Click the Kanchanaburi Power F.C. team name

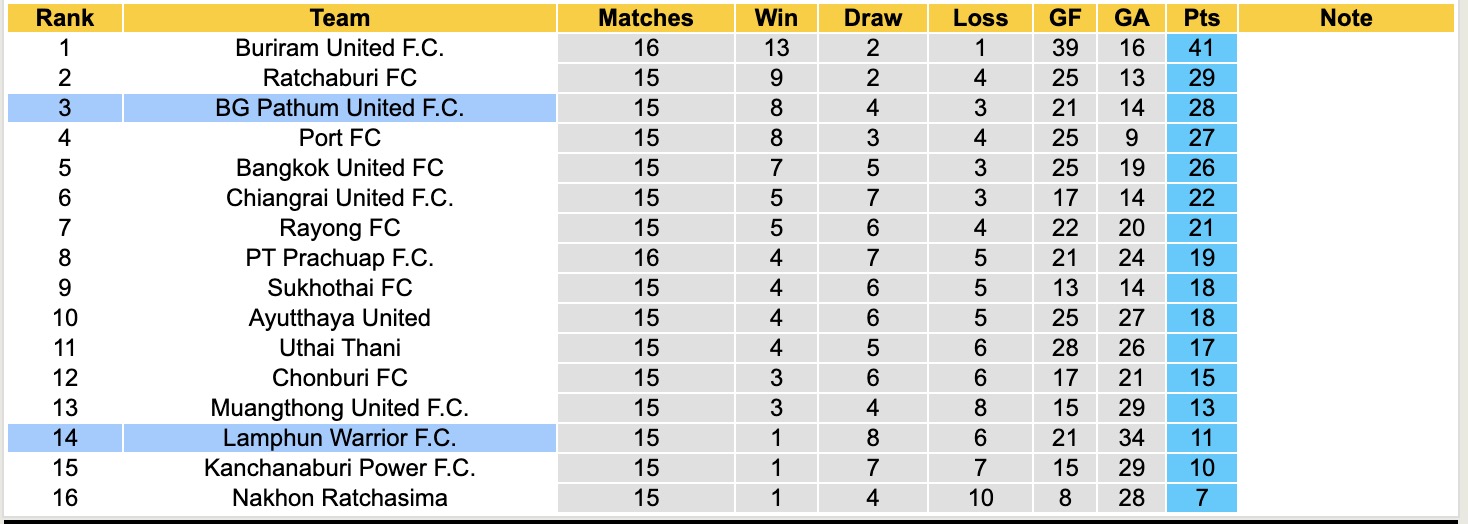pyautogui.click(x=339, y=468)
